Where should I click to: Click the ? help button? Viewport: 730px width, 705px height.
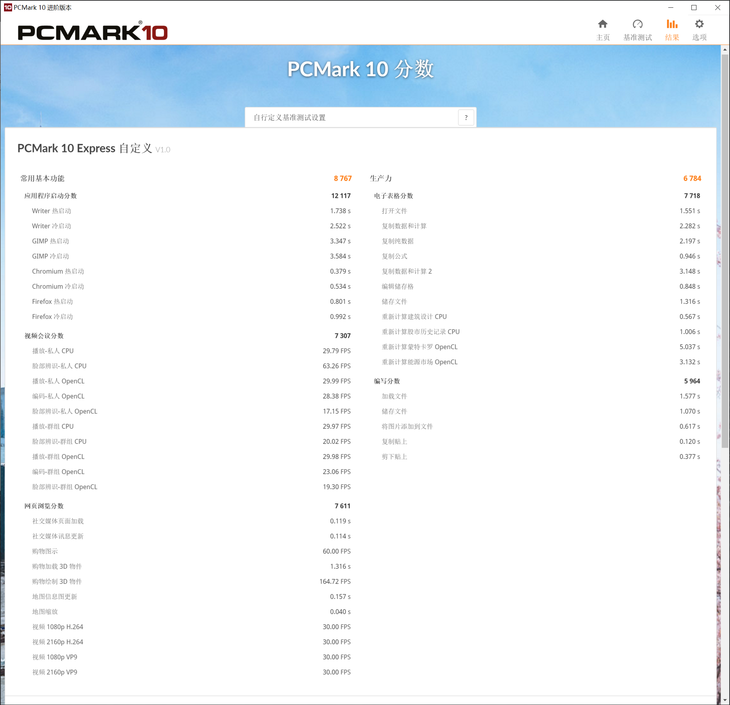pyautogui.click(x=466, y=117)
